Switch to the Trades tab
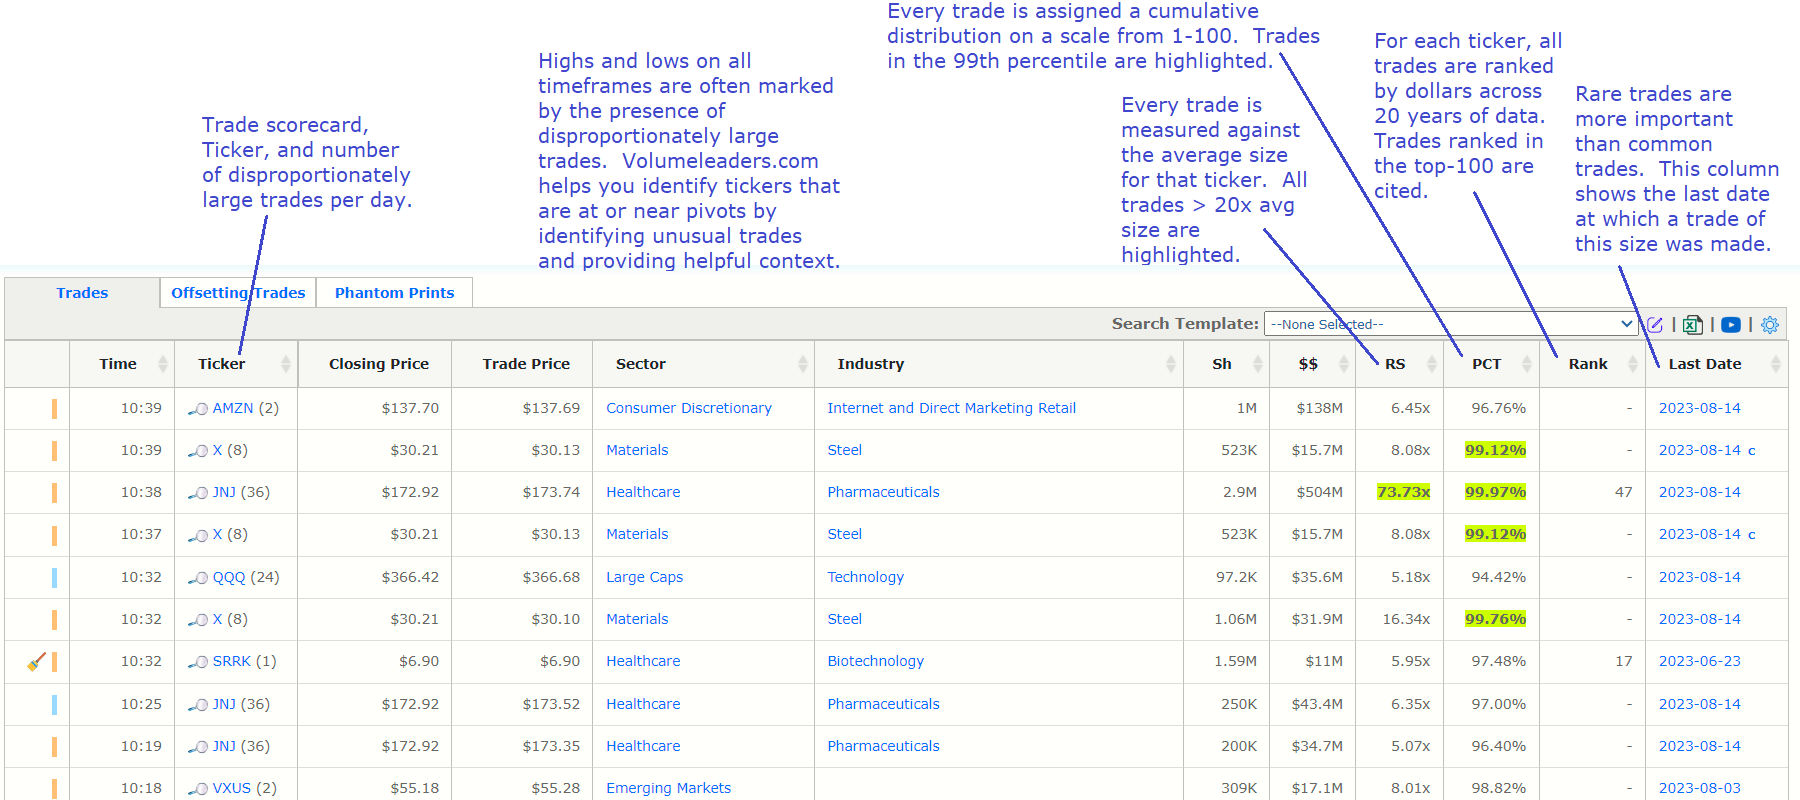 click(x=82, y=293)
